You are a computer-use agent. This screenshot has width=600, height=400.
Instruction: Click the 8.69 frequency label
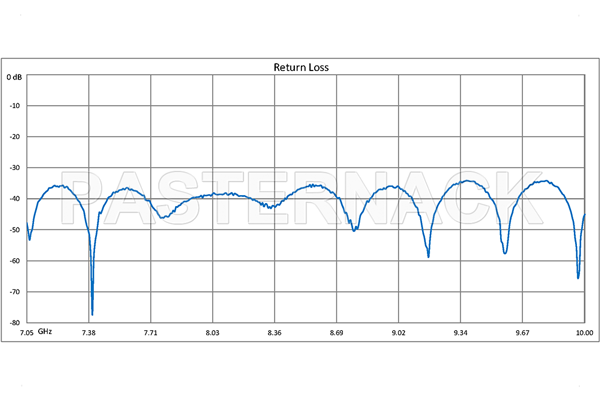pos(336,331)
